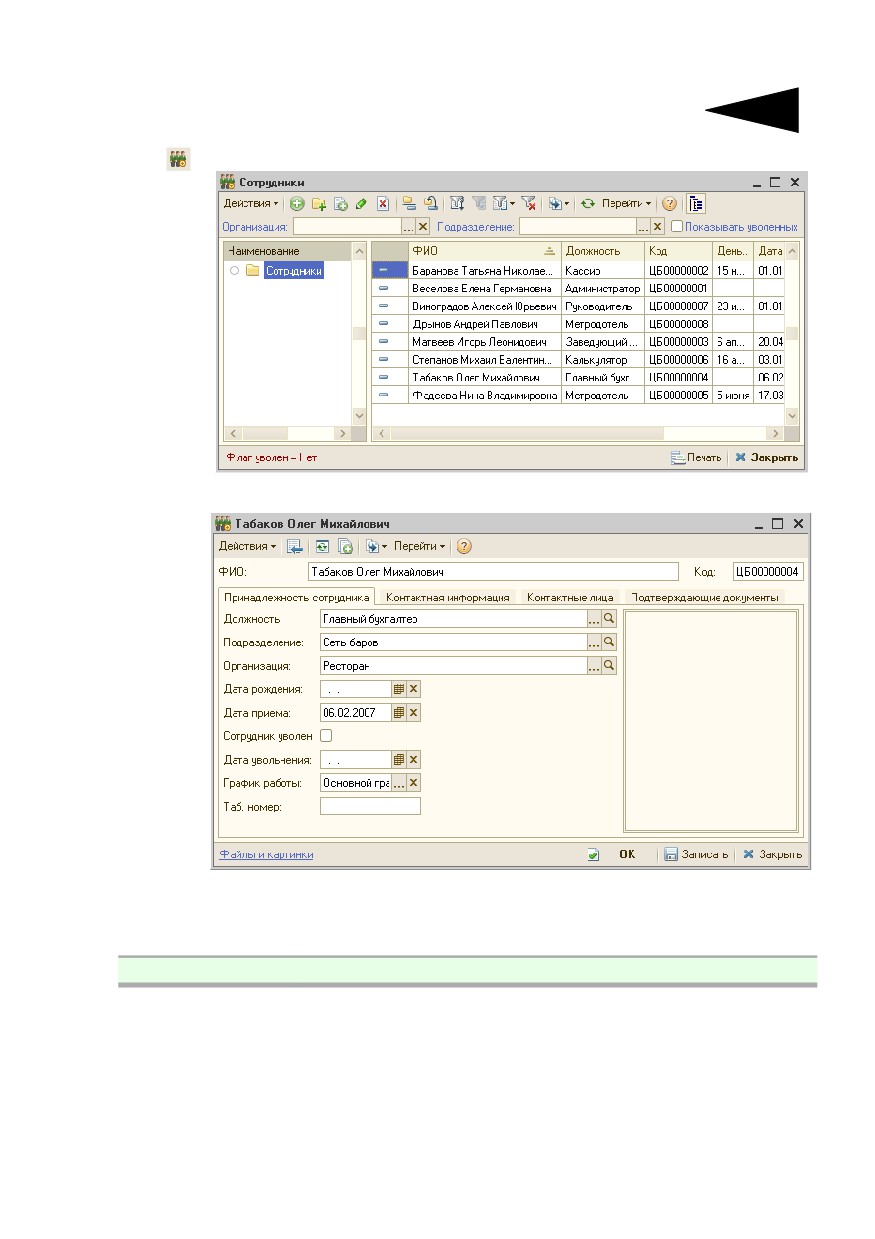Click the Mark for deletion icon

tap(383, 203)
